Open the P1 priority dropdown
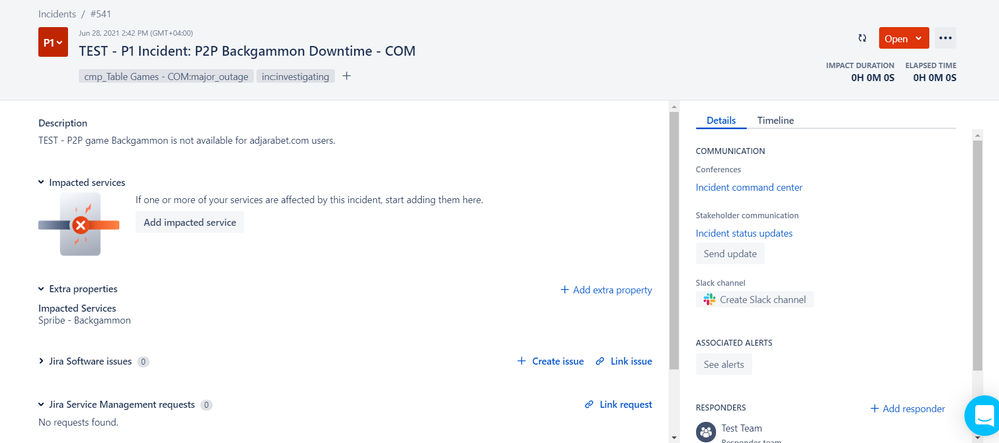Image resolution: width=999 pixels, height=443 pixels. tap(53, 42)
